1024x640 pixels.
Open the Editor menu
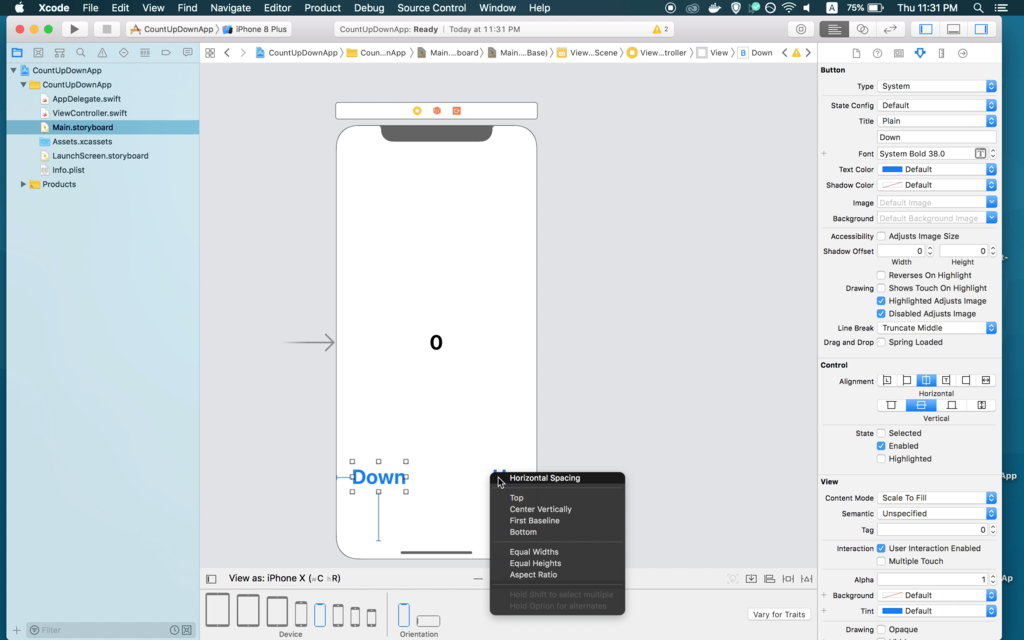pyautogui.click(x=277, y=8)
